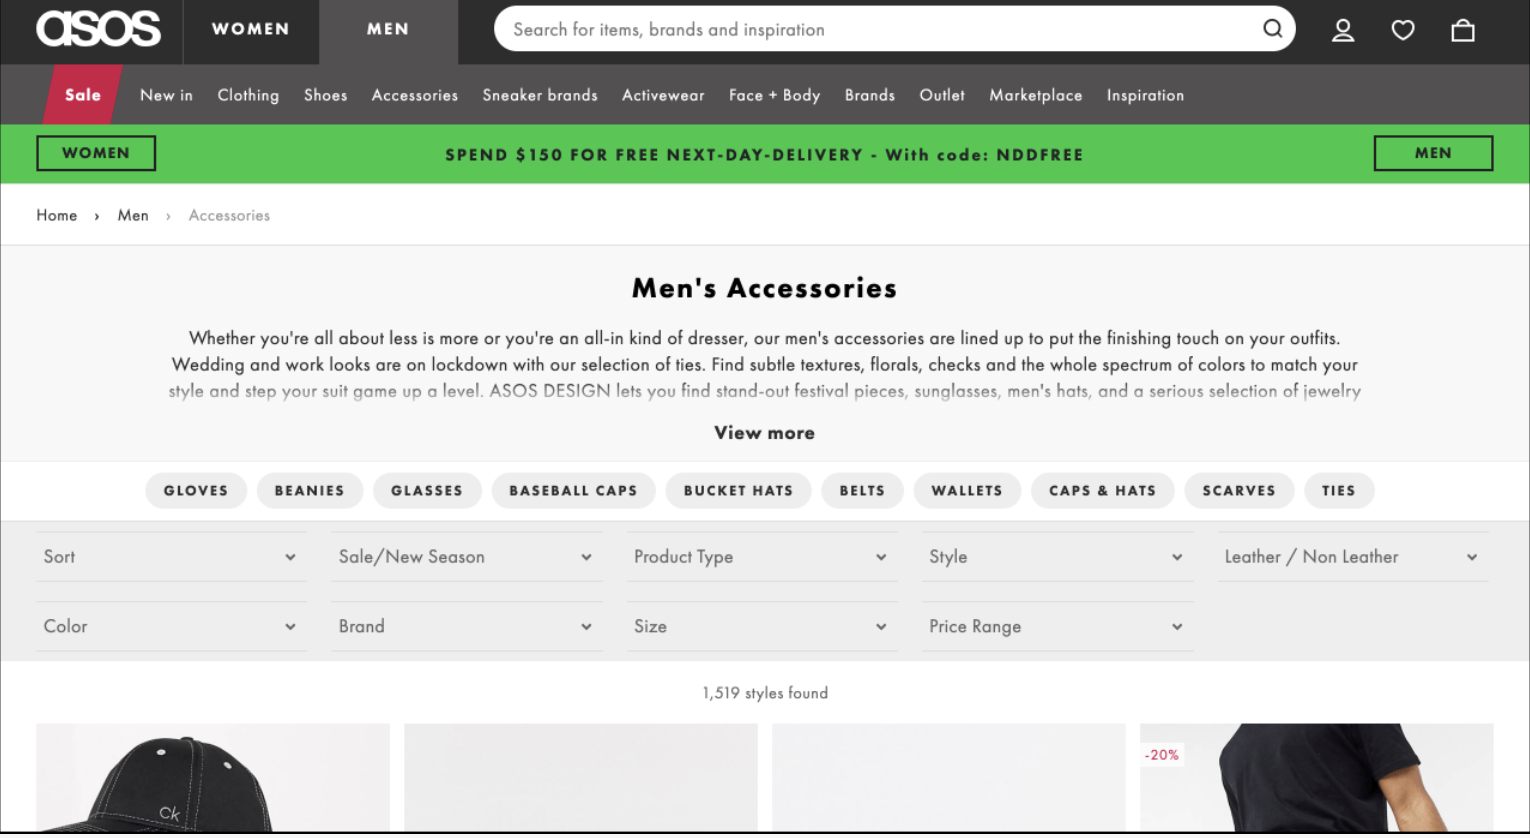Expand the Style filter

(x=1057, y=557)
